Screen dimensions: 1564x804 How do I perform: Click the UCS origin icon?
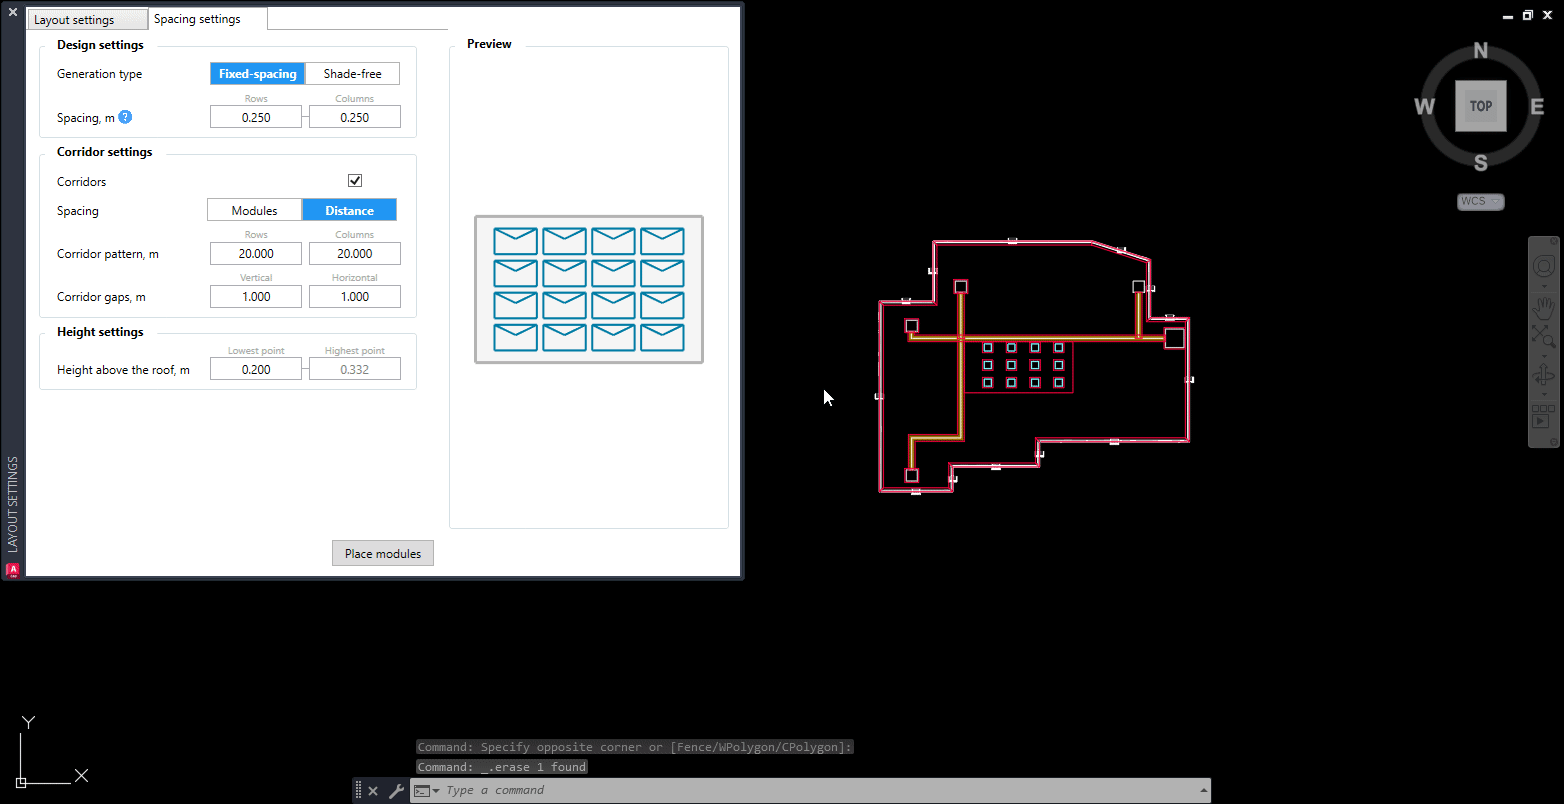point(20,781)
